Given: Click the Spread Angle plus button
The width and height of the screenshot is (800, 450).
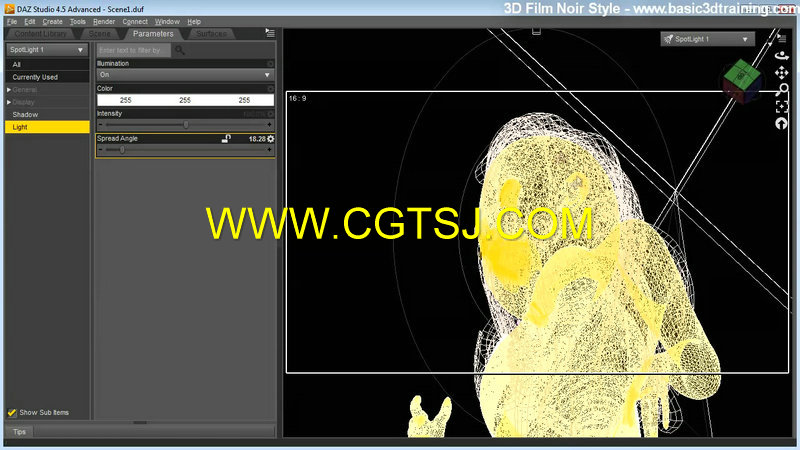Looking at the screenshot, I should 269,149.
